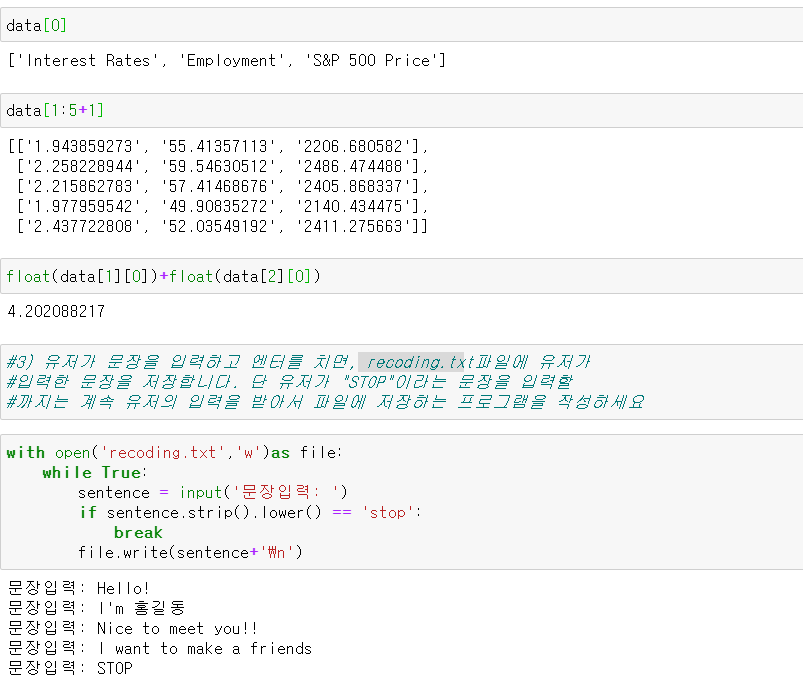Click the output line 'STOP'
Image resolution: width=803 pixels, height=700 pixels.
[x=70, y=668]
